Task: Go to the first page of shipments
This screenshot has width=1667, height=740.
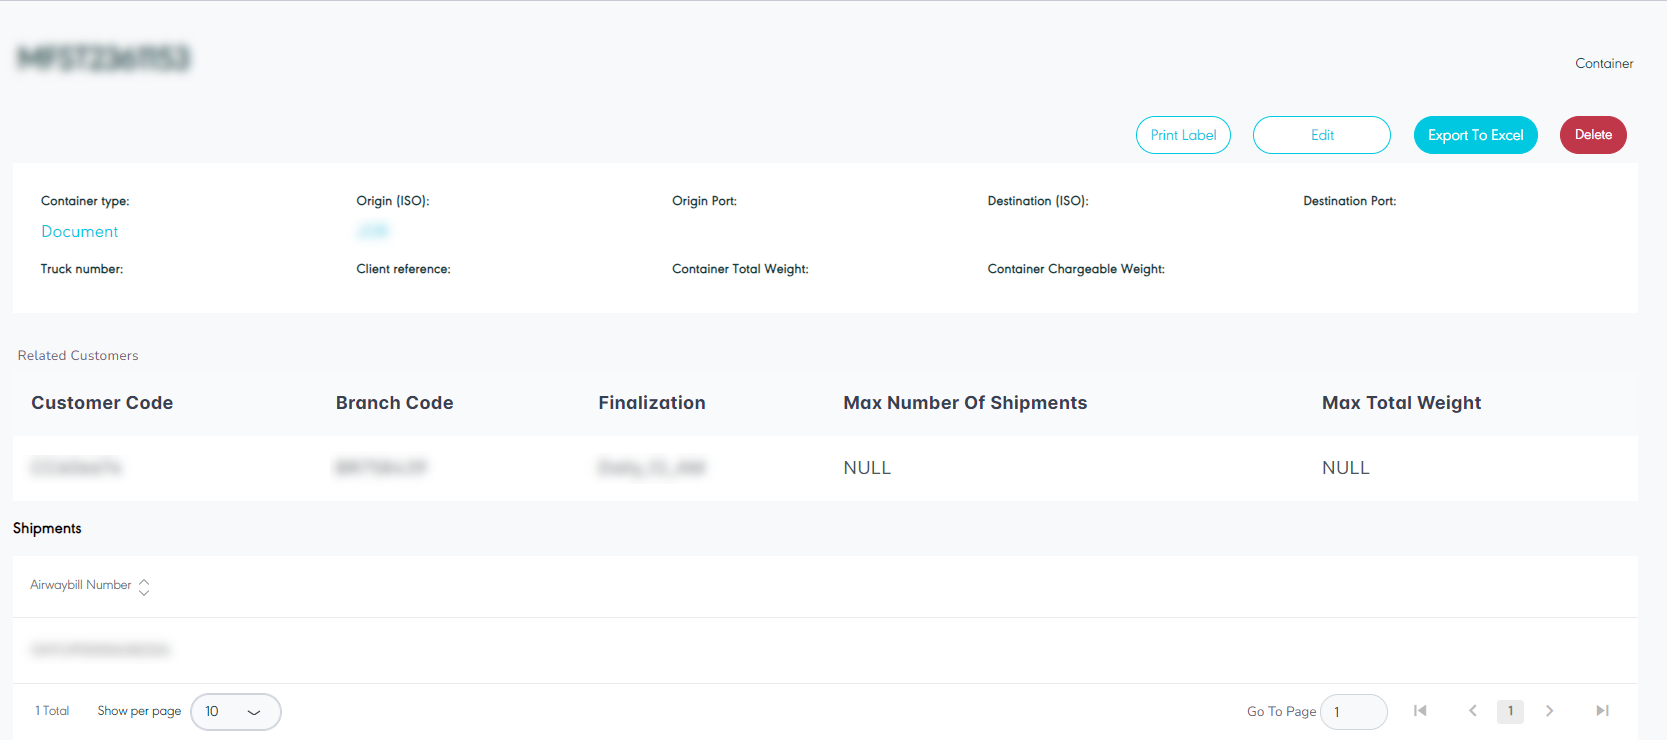Action: [x=1420, y=711]
